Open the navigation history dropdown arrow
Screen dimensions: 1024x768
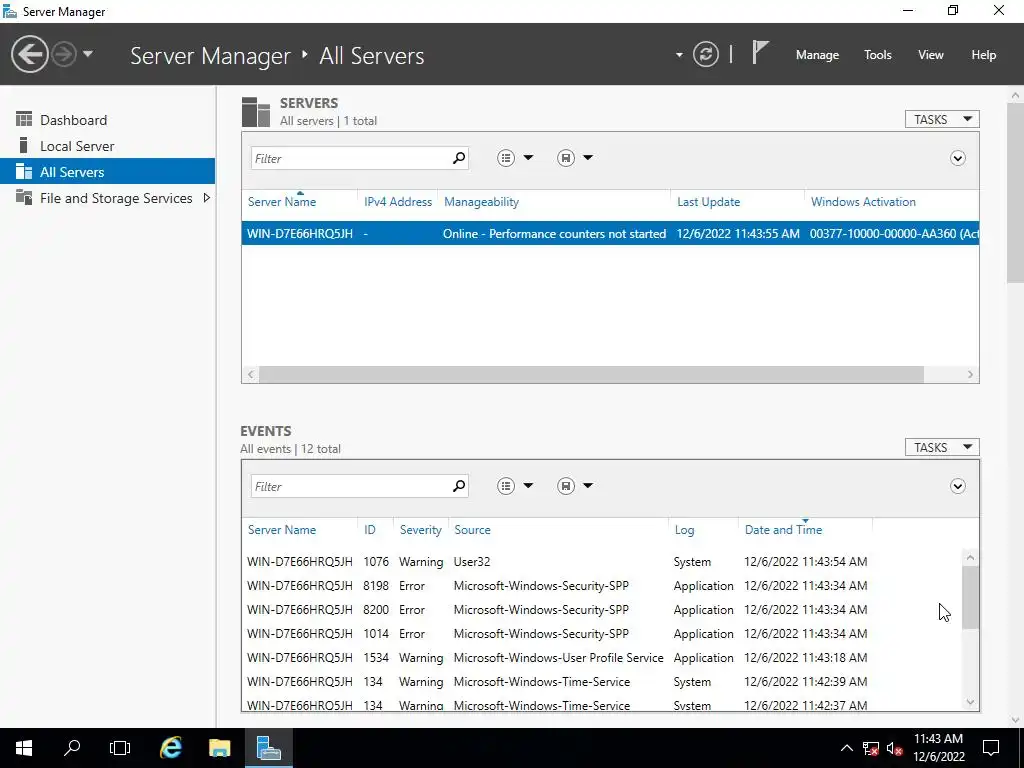[x=88, y=54]
